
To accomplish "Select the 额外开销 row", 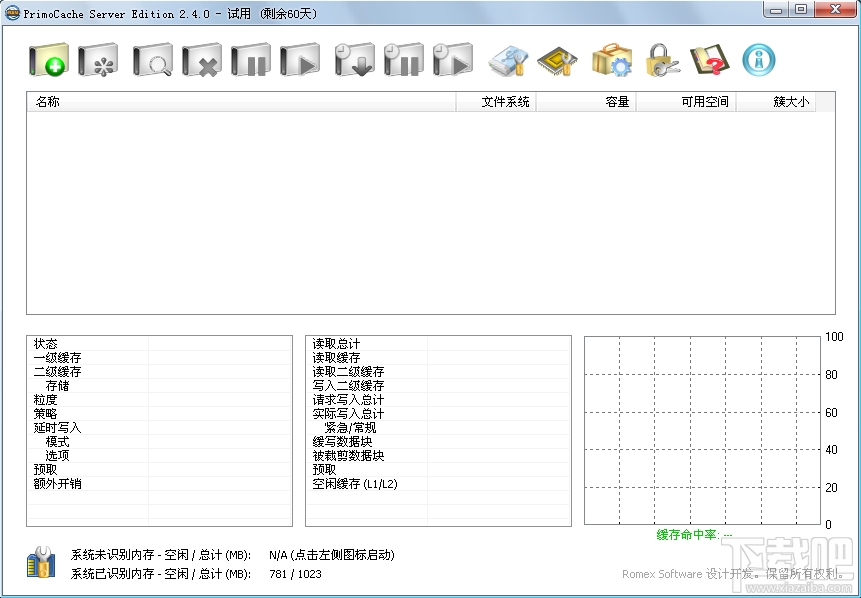I will coord(159,484).
